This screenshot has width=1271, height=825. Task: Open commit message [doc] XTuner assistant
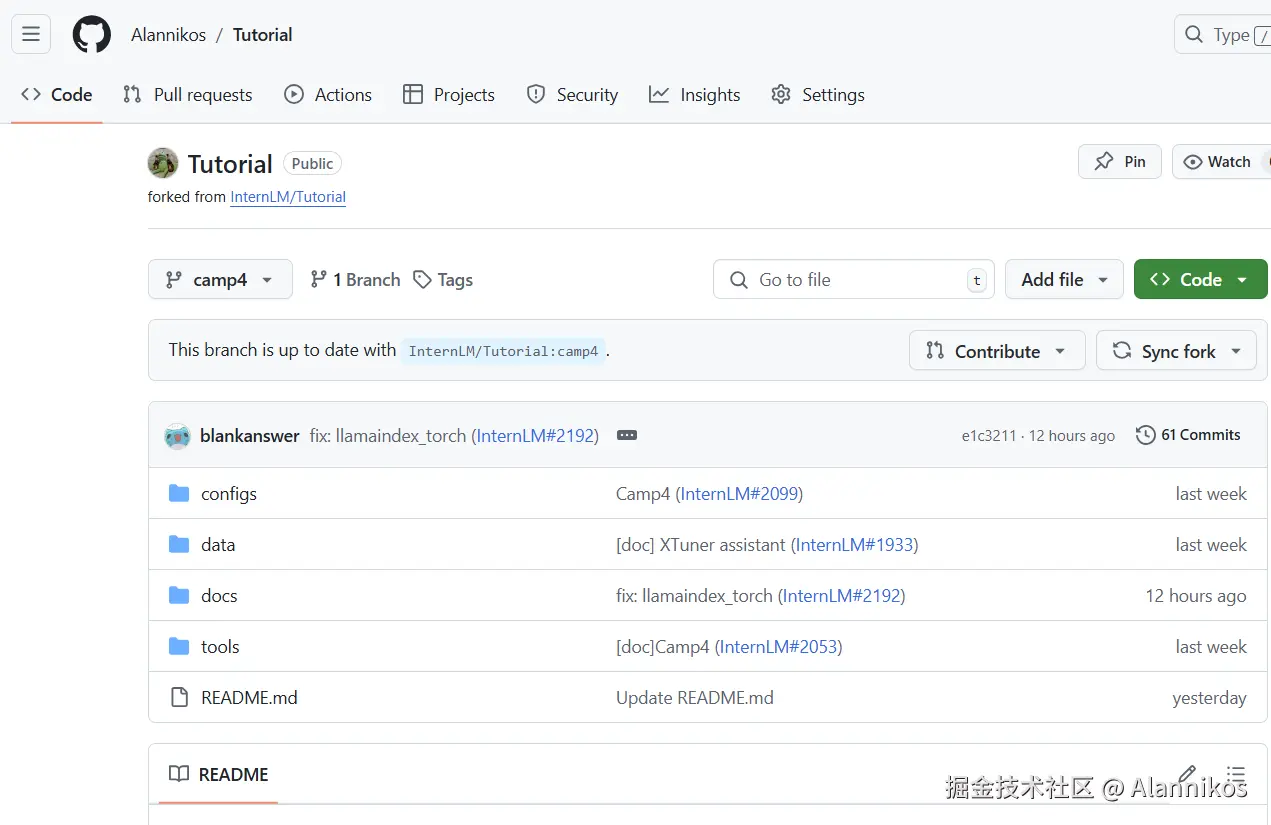click(x=701, y=545)
